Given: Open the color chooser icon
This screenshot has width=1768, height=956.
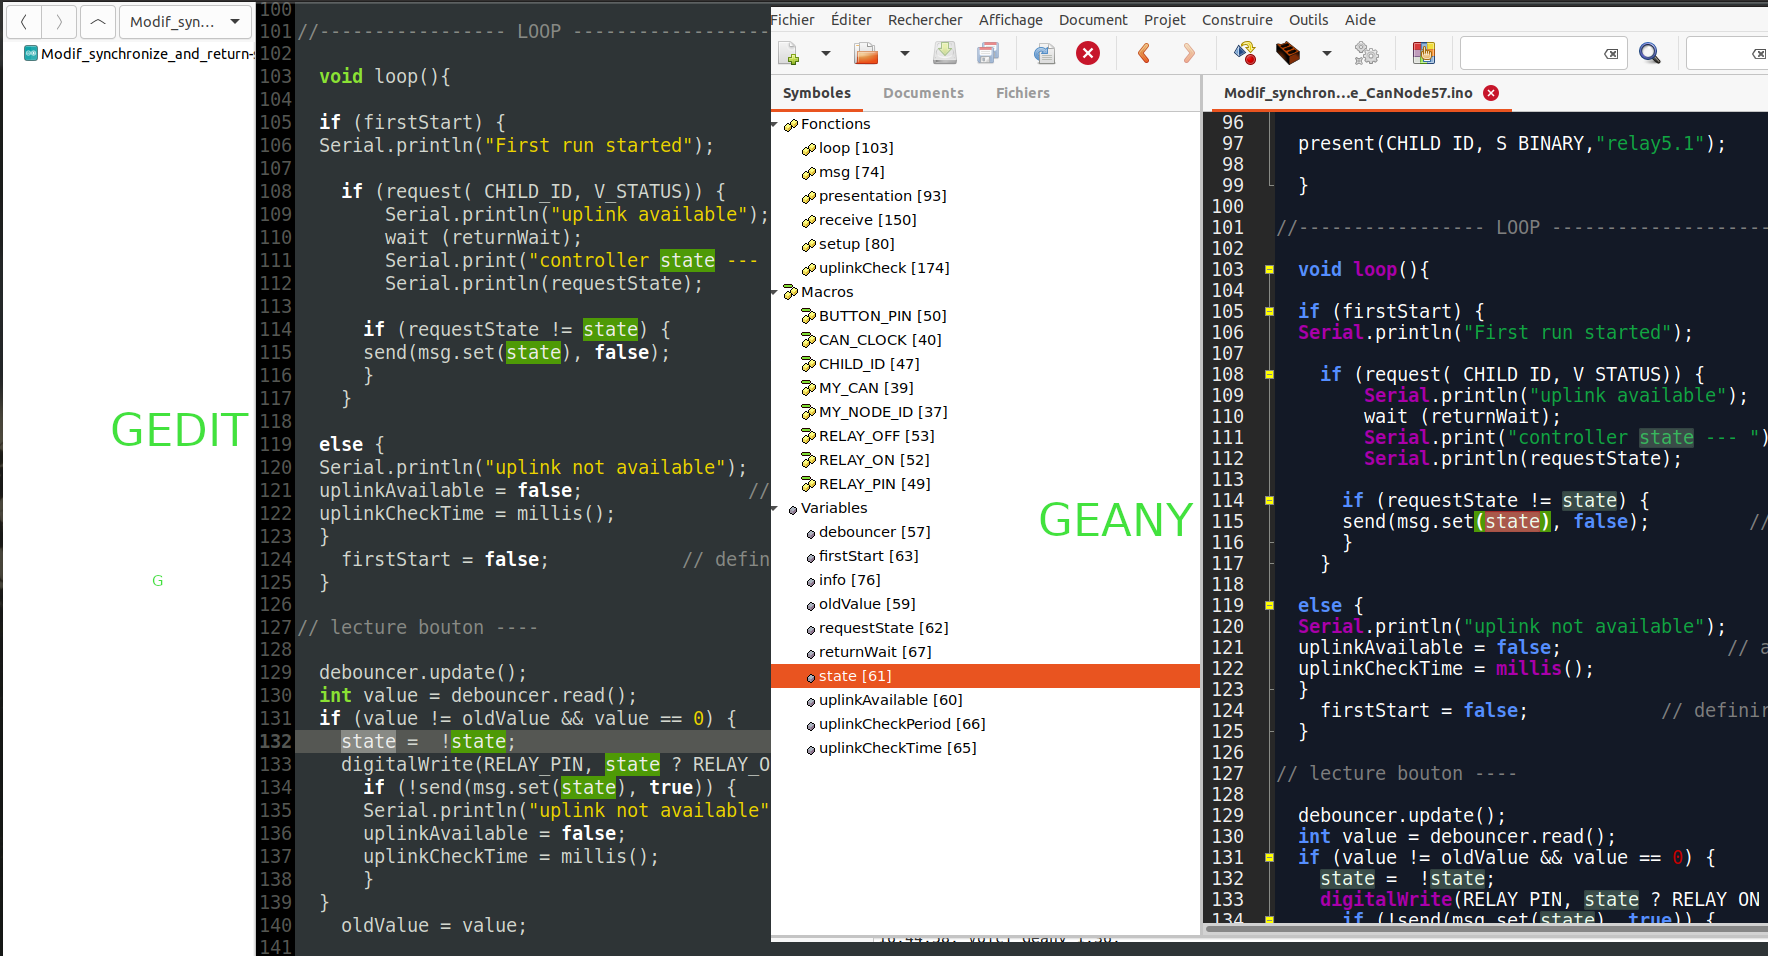Looking at the screenshot, I should (1423, 53).
